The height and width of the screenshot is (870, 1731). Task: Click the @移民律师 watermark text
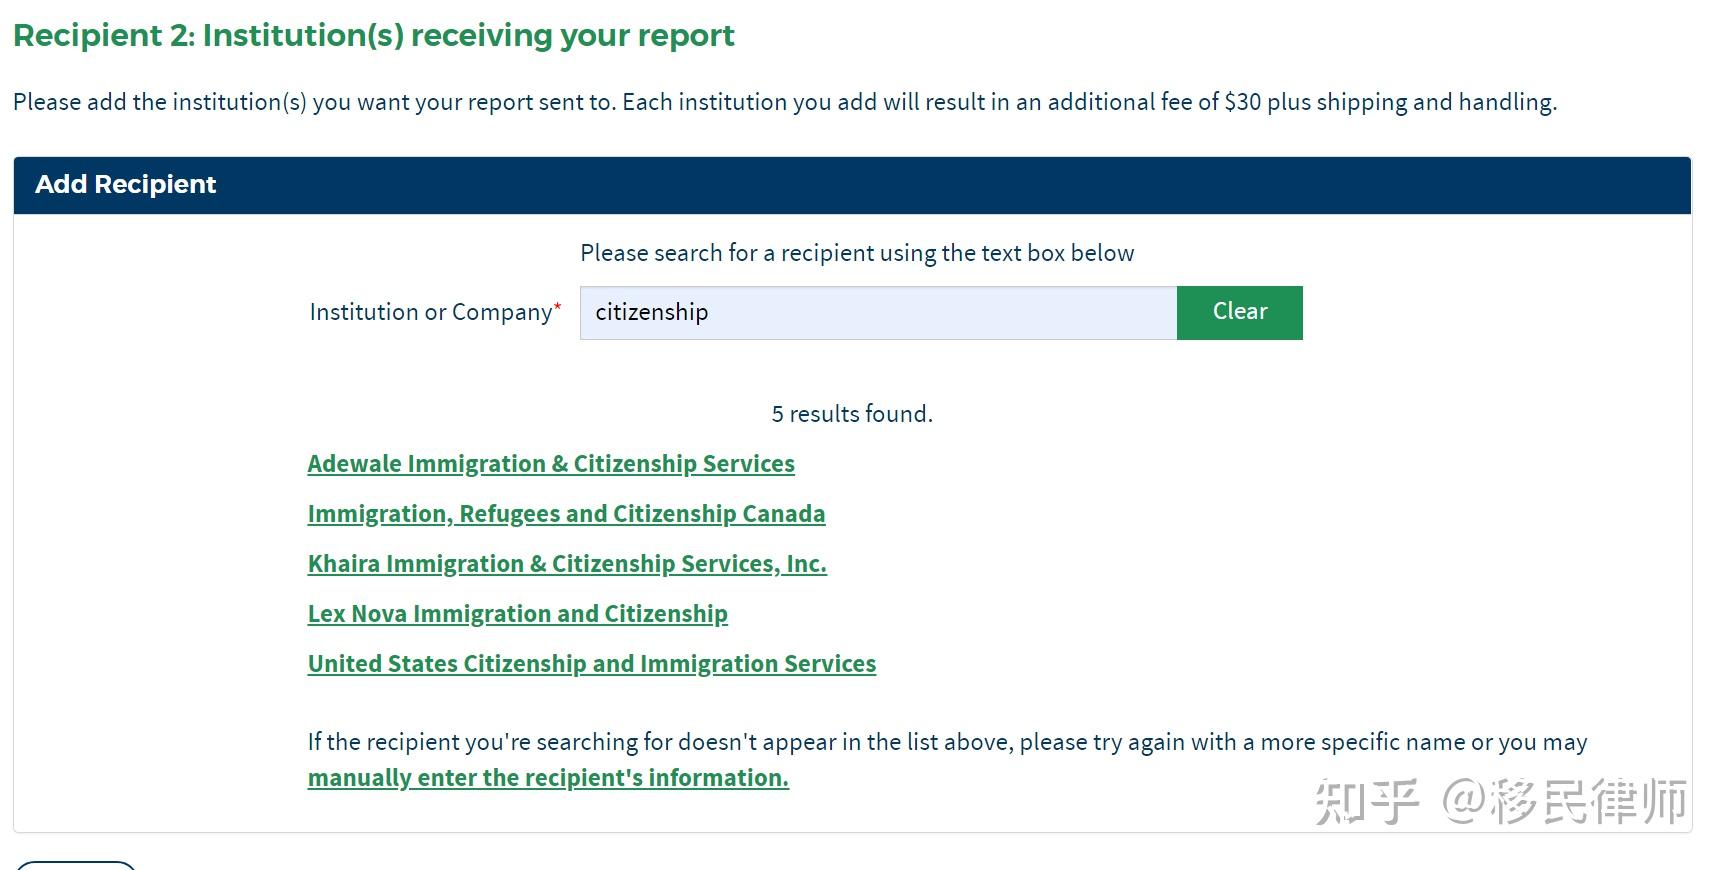pos(1564,801)
